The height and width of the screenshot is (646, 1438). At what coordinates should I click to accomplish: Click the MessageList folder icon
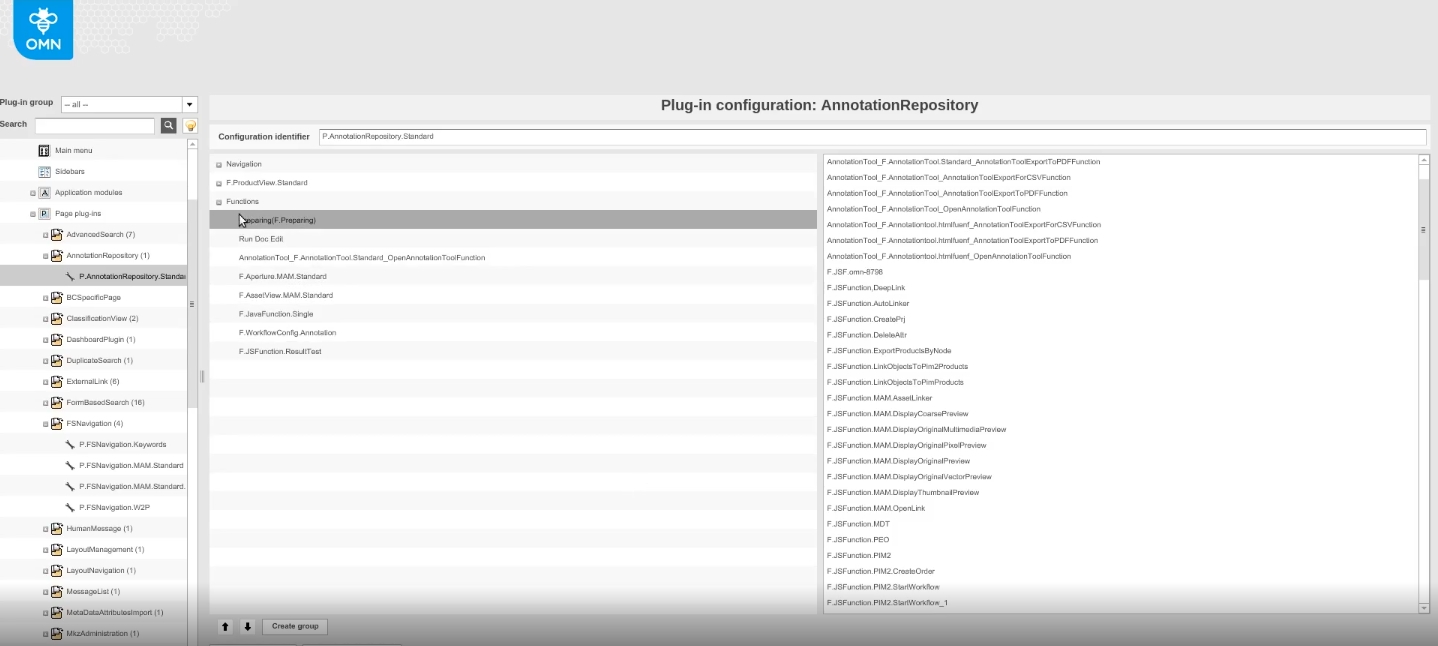[x=57, y=592]
